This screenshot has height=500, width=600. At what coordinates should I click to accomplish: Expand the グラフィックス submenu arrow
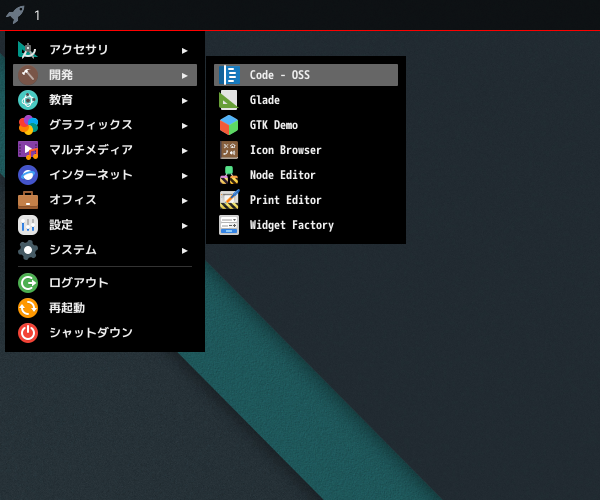pos(184,125)
